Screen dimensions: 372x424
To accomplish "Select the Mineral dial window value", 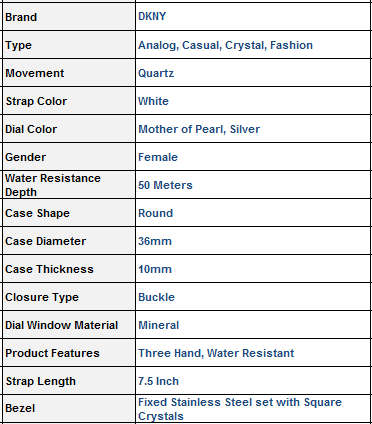I will (159, 325).
